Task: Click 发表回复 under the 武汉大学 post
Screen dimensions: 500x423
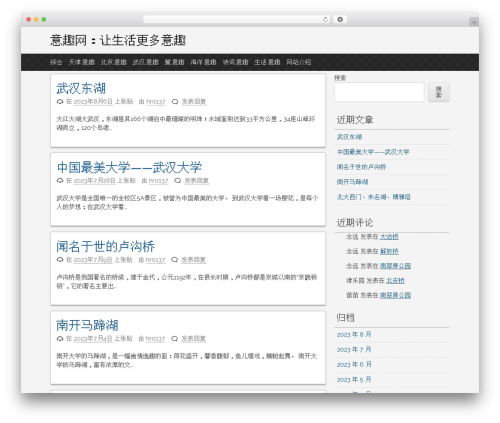Action: pyautogui.click(x=196, y=181)
